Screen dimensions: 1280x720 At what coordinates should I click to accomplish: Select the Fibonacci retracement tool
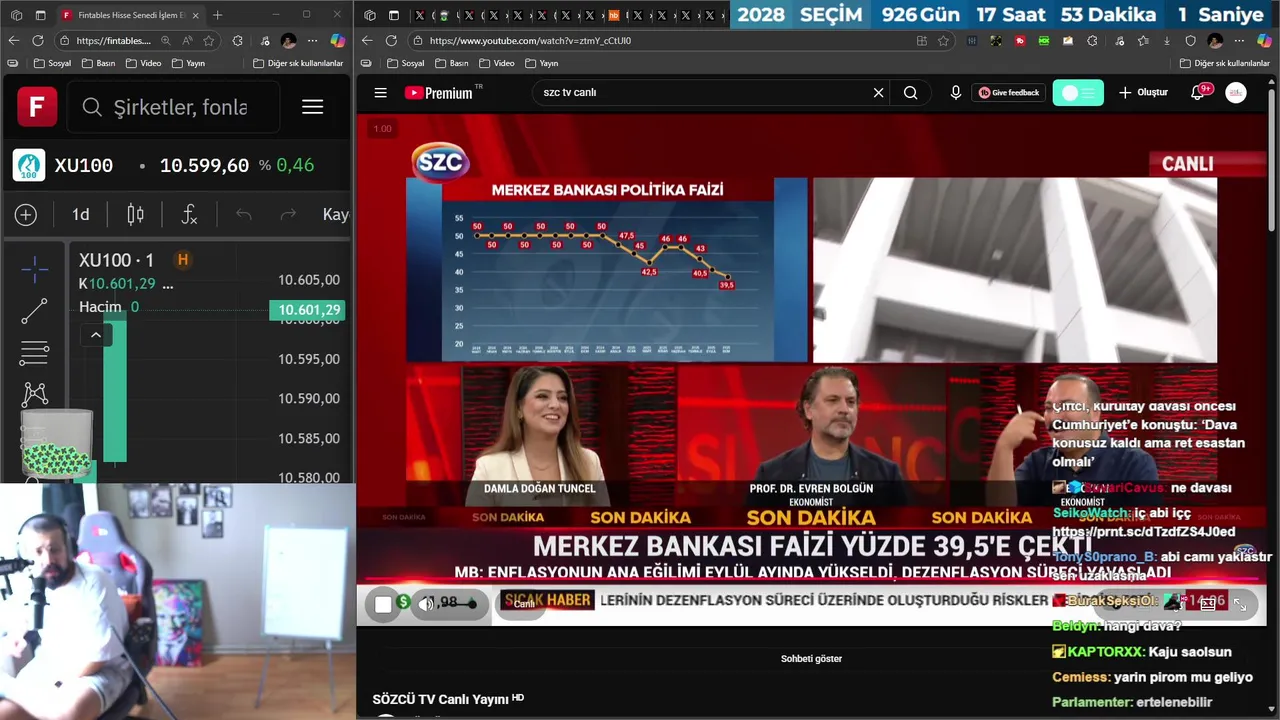35,353
